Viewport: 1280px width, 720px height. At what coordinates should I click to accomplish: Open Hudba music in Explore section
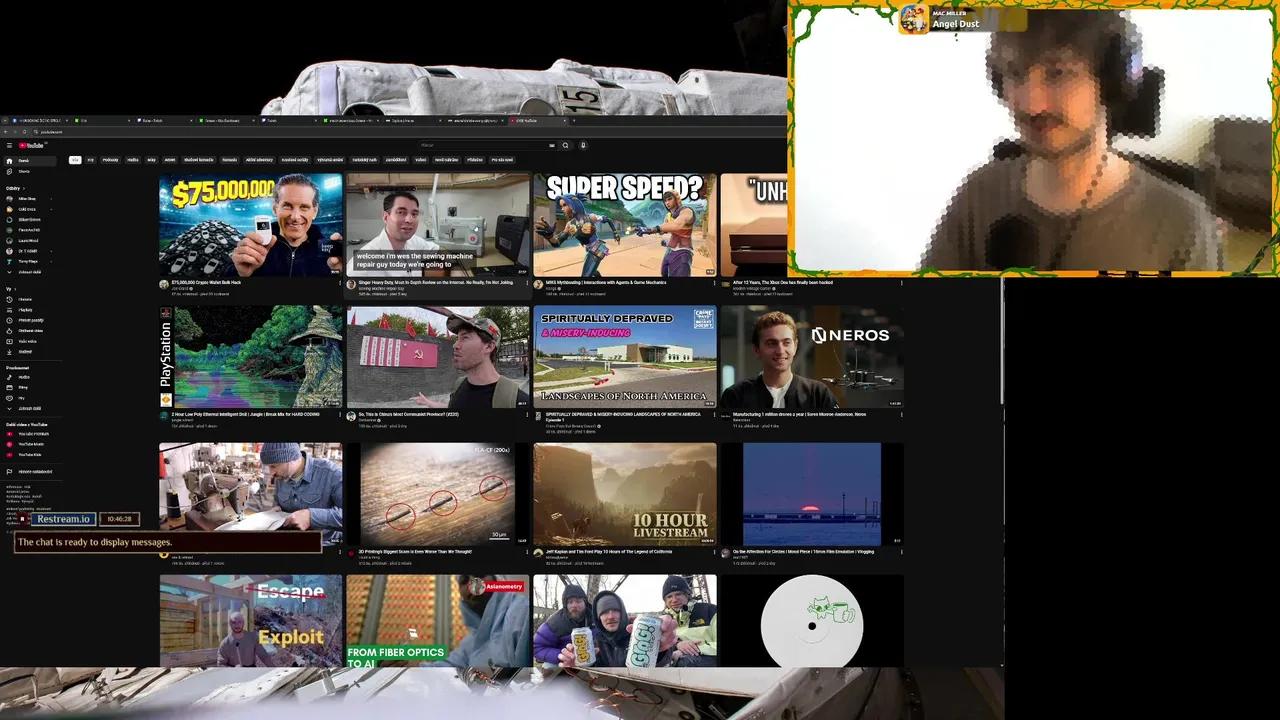[28, 377]
